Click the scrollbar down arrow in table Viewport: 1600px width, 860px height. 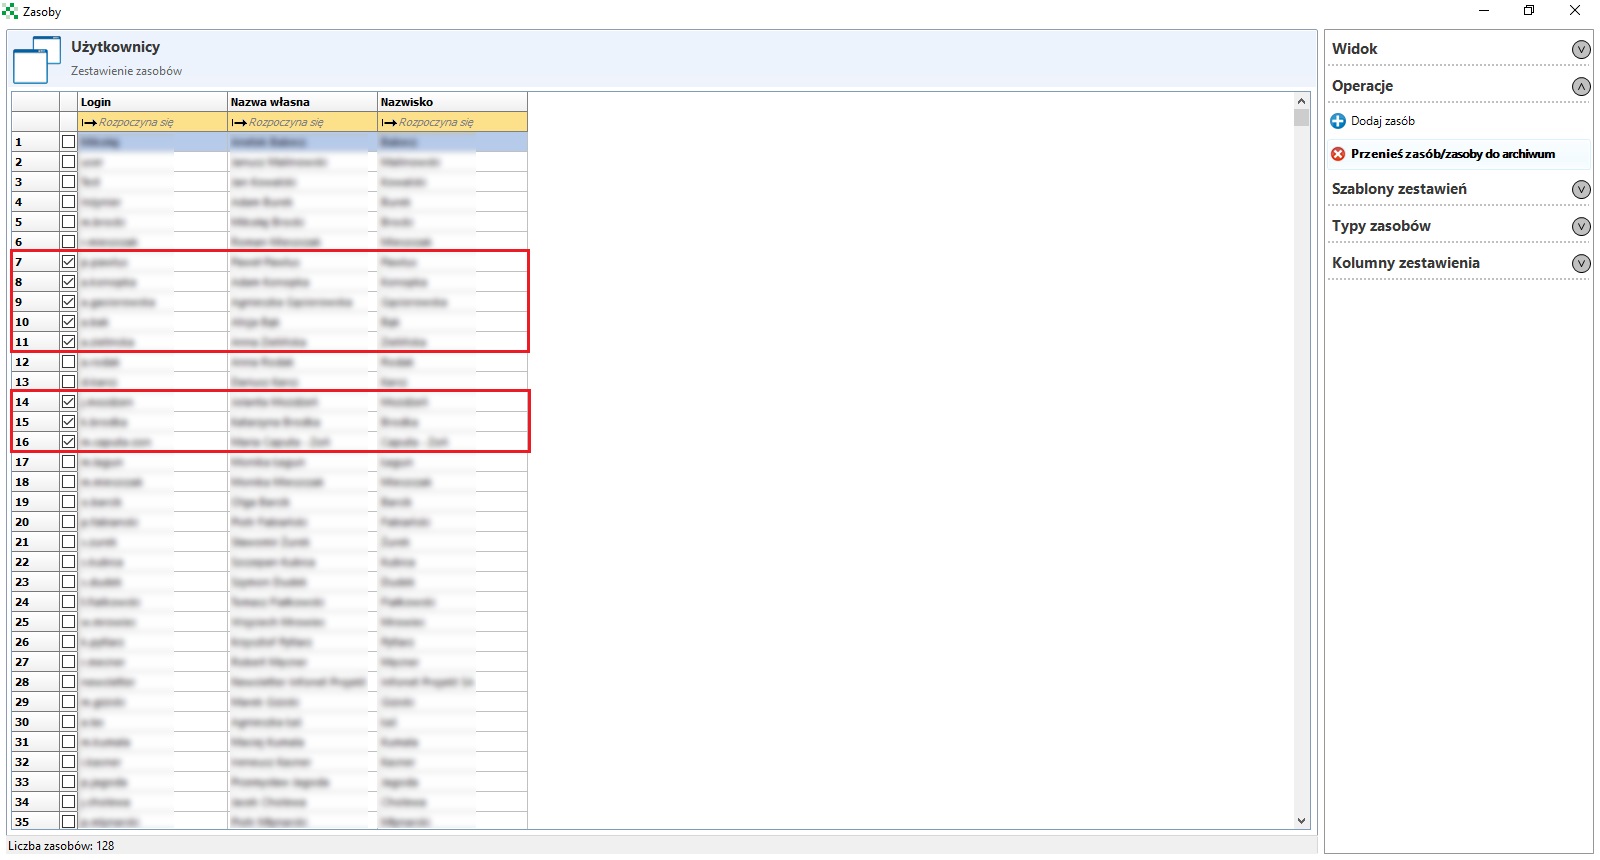point(1301,821)
